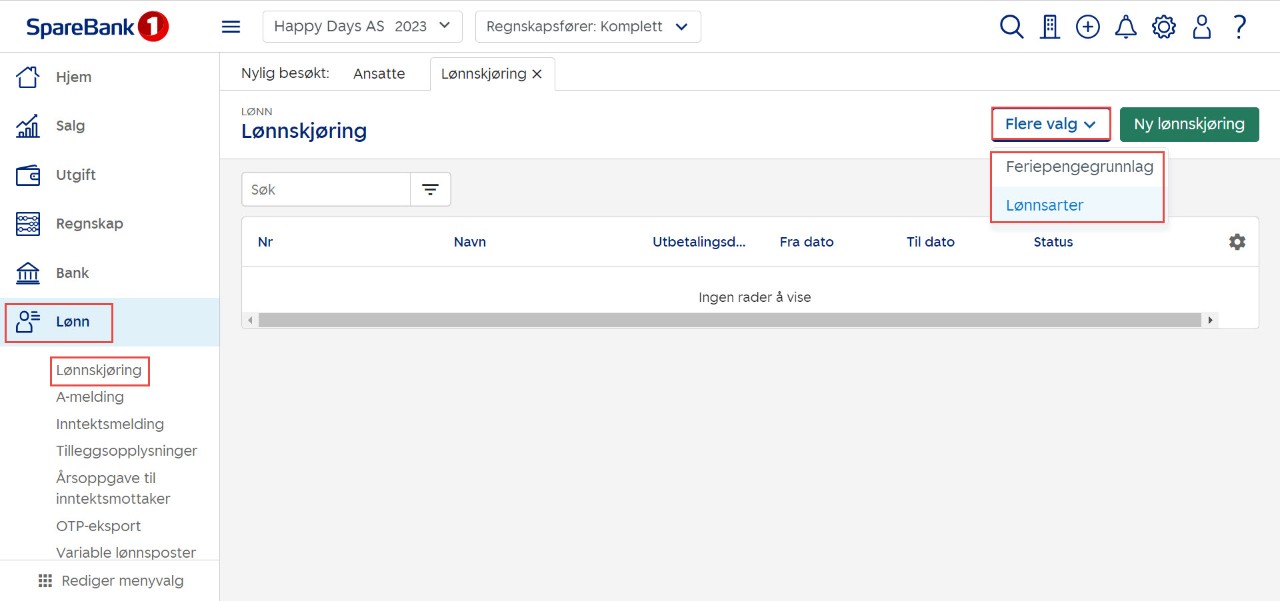The height and width of the screenshot is (601, 1280).
Task: Click the help question mark icon
Action: [1239, 27]
